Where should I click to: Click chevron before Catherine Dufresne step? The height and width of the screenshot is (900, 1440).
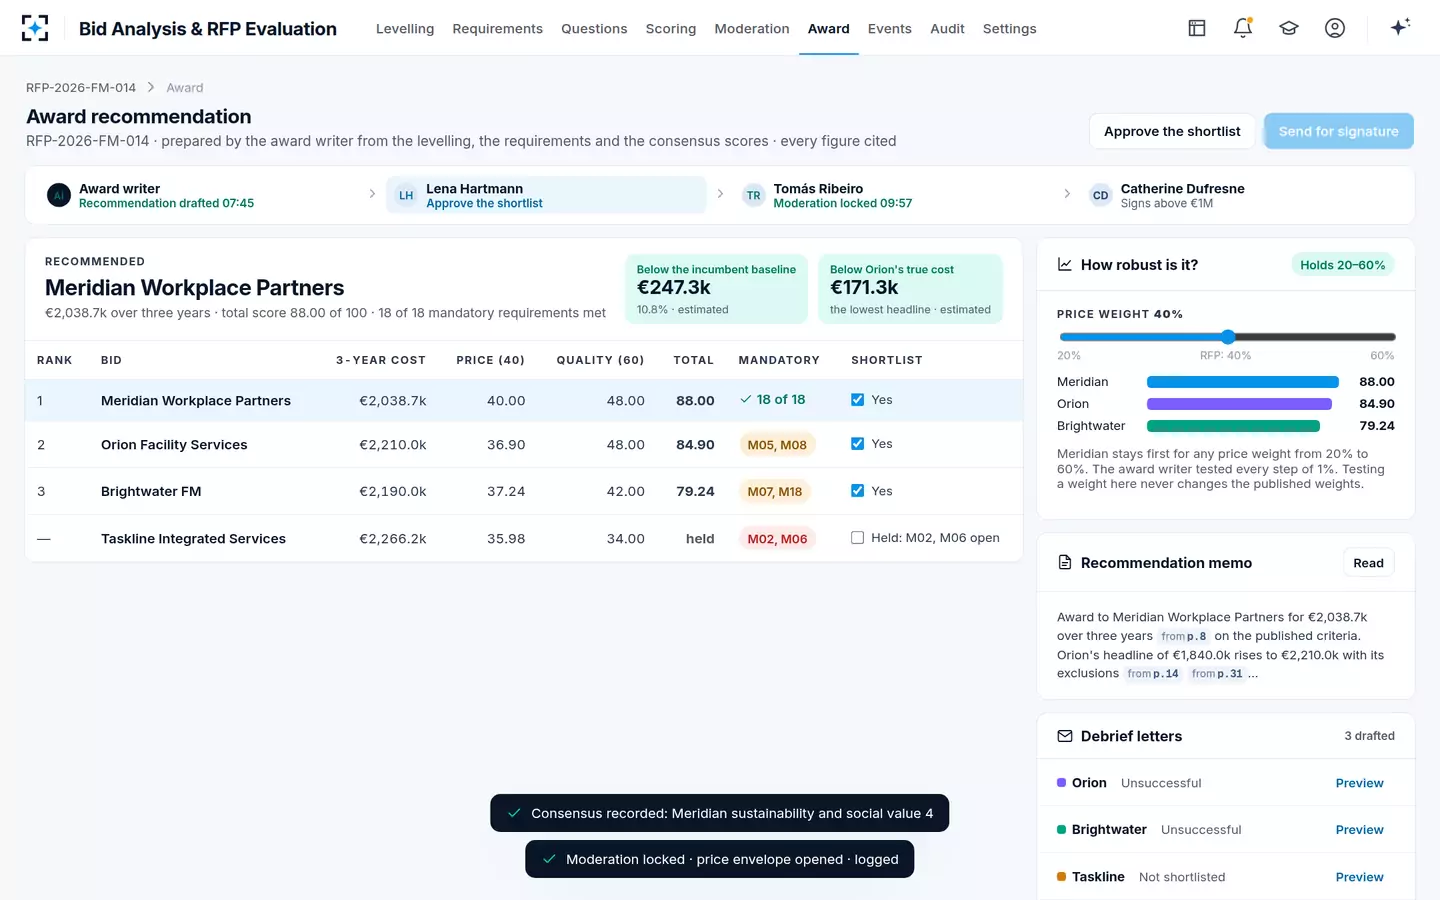pyautogui.click(x=1067, y=194)
